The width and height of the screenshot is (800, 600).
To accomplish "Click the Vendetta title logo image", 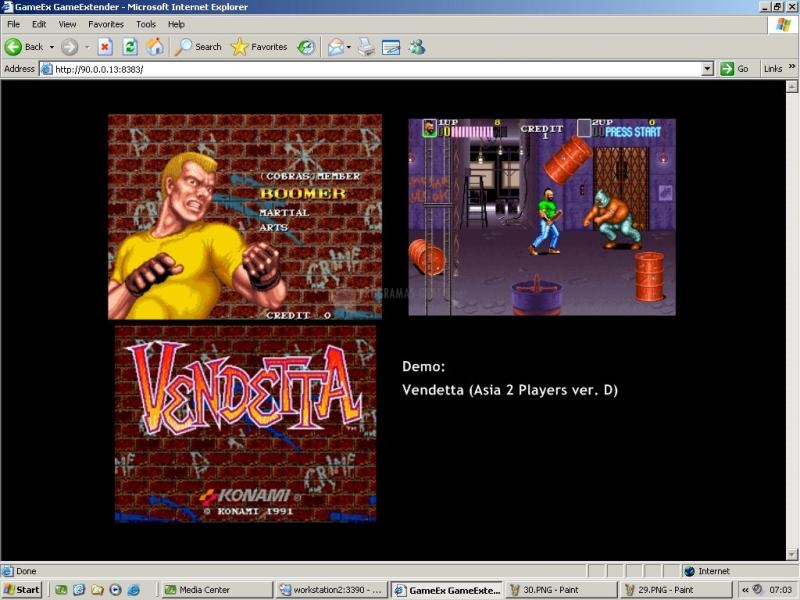I will 245,424.
